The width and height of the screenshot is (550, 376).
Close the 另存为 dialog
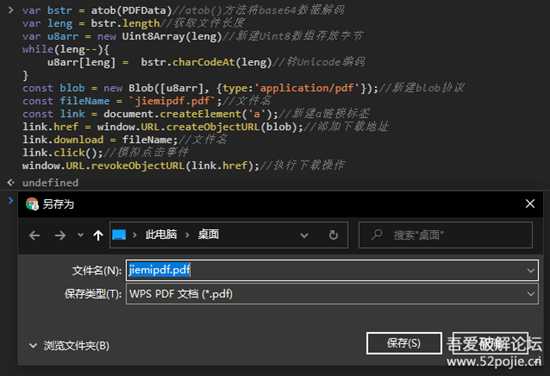[530, 203]
